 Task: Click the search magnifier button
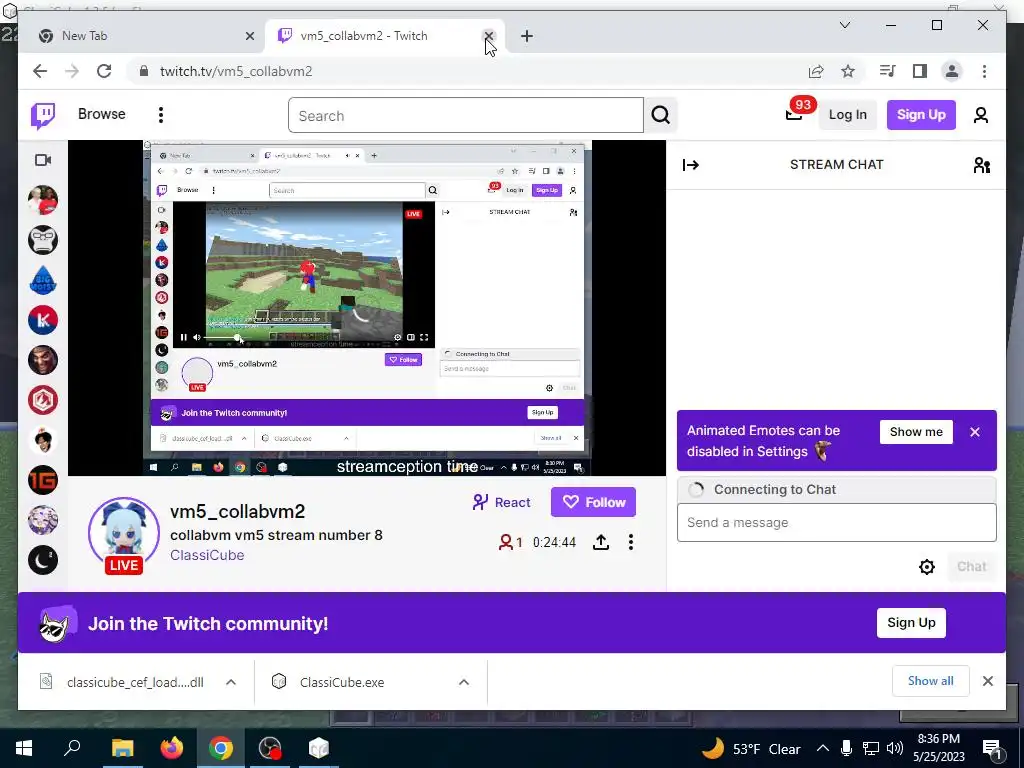coord(660,116)
